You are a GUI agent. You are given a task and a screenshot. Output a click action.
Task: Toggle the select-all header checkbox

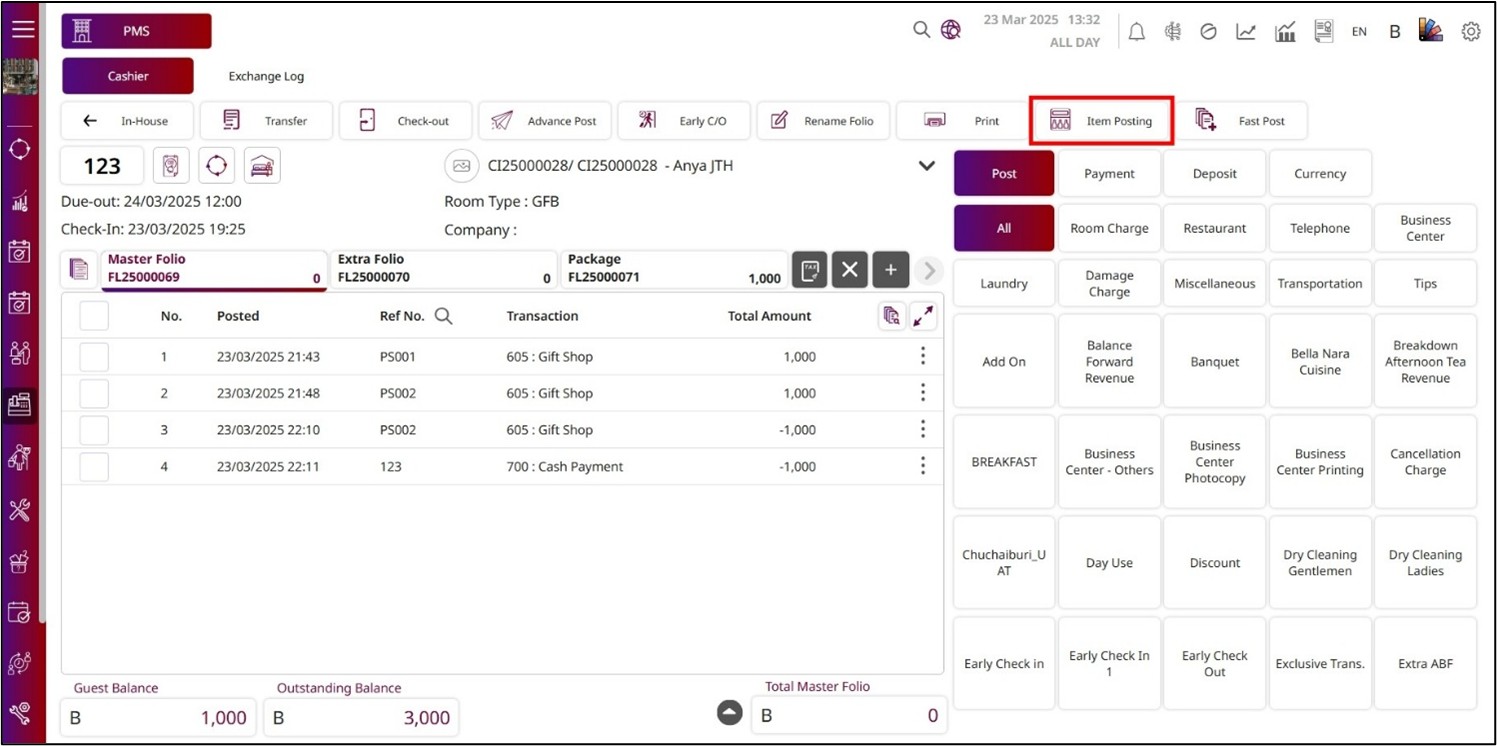pyautogui.click(x=94, y=316)
